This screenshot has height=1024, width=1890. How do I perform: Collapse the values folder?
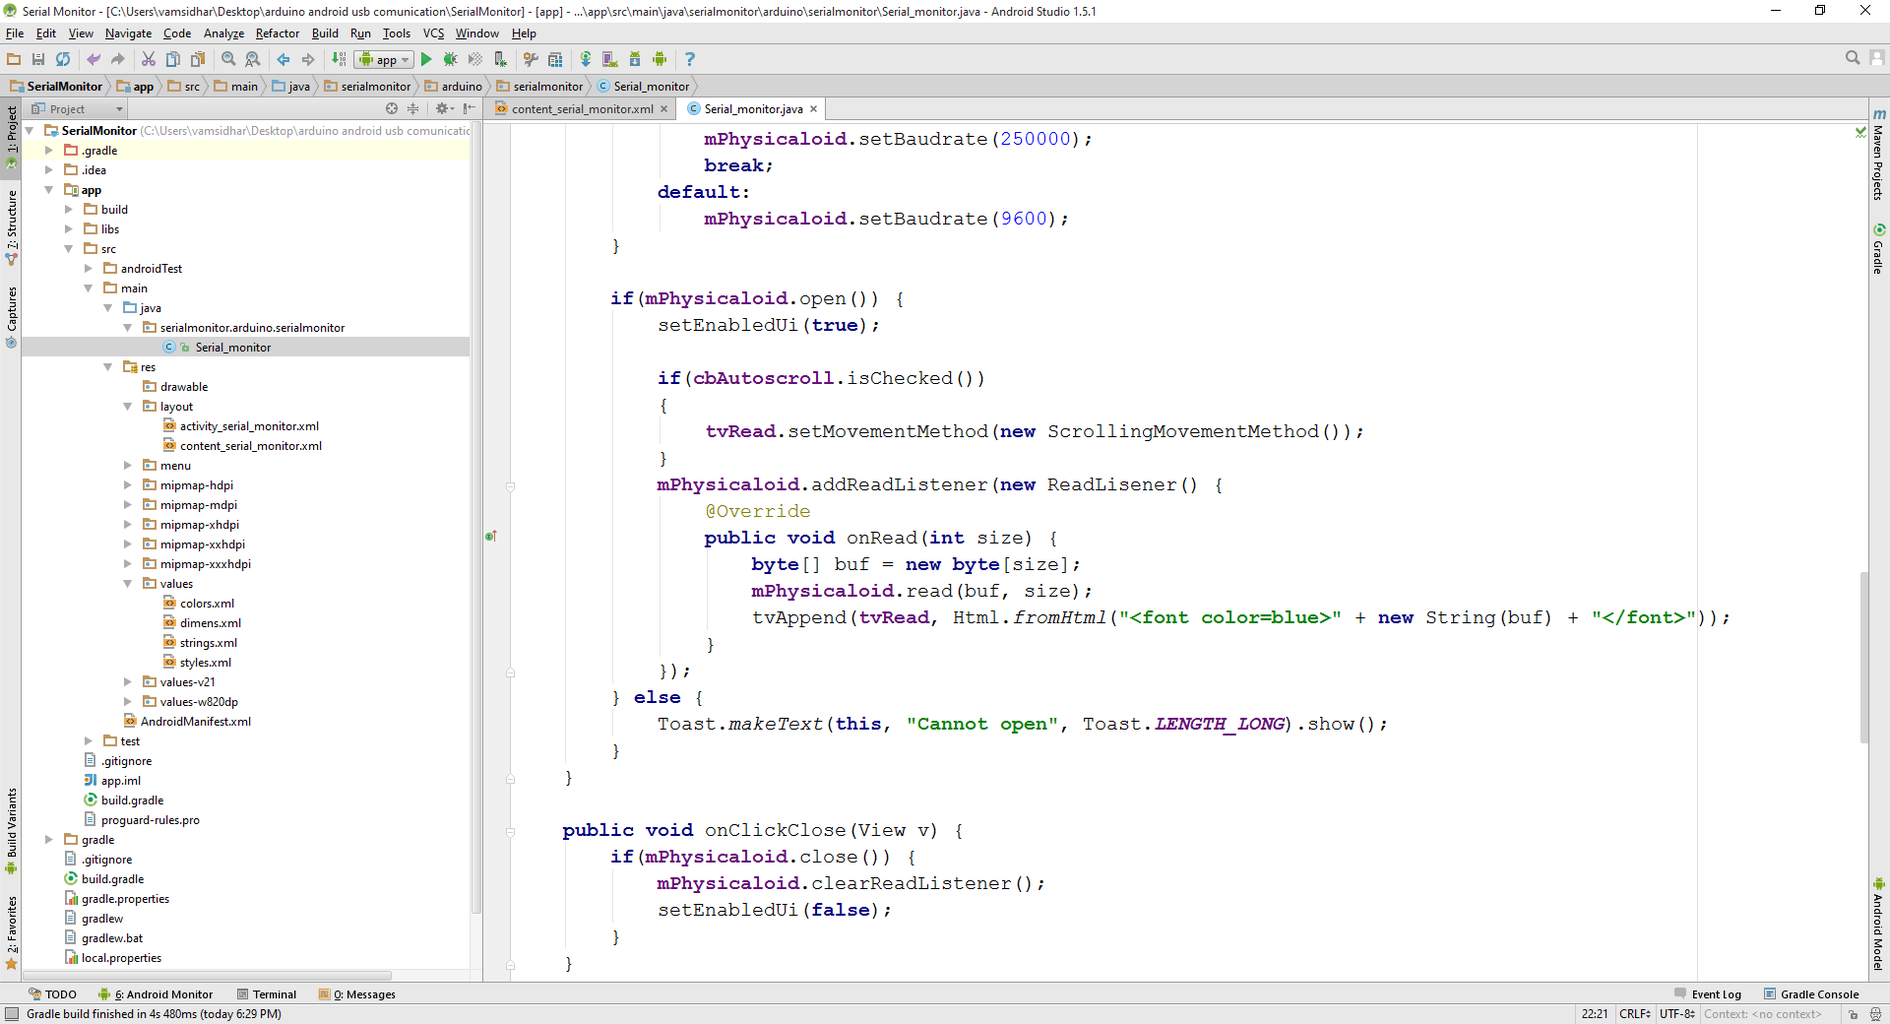(127, 583)
